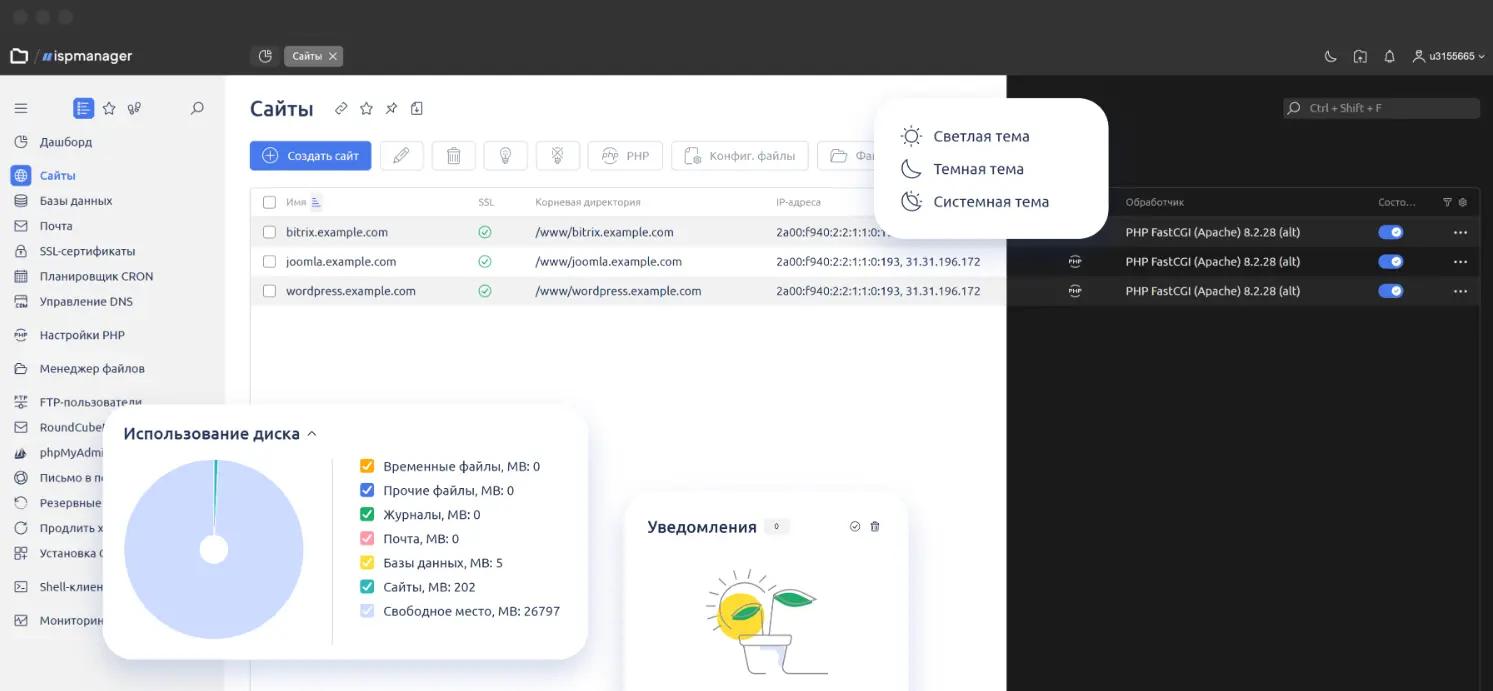The height and width of the screenshot is (691, 1493).
Task: Uncheck Прочие файлы legend checkbox
Action: pos(367,490)
